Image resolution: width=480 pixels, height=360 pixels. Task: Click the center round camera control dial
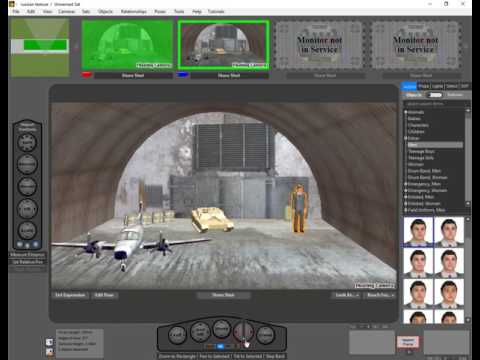tap(221, 329)
